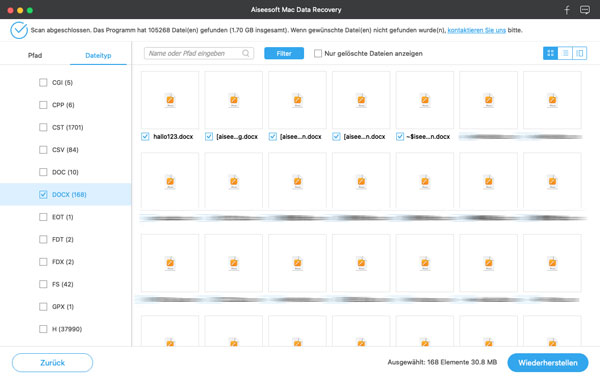Image resolution: width=600 pixels, height=380 pixels.
Task: Select the Dateityp tab
Action: [x=98, y=55]
